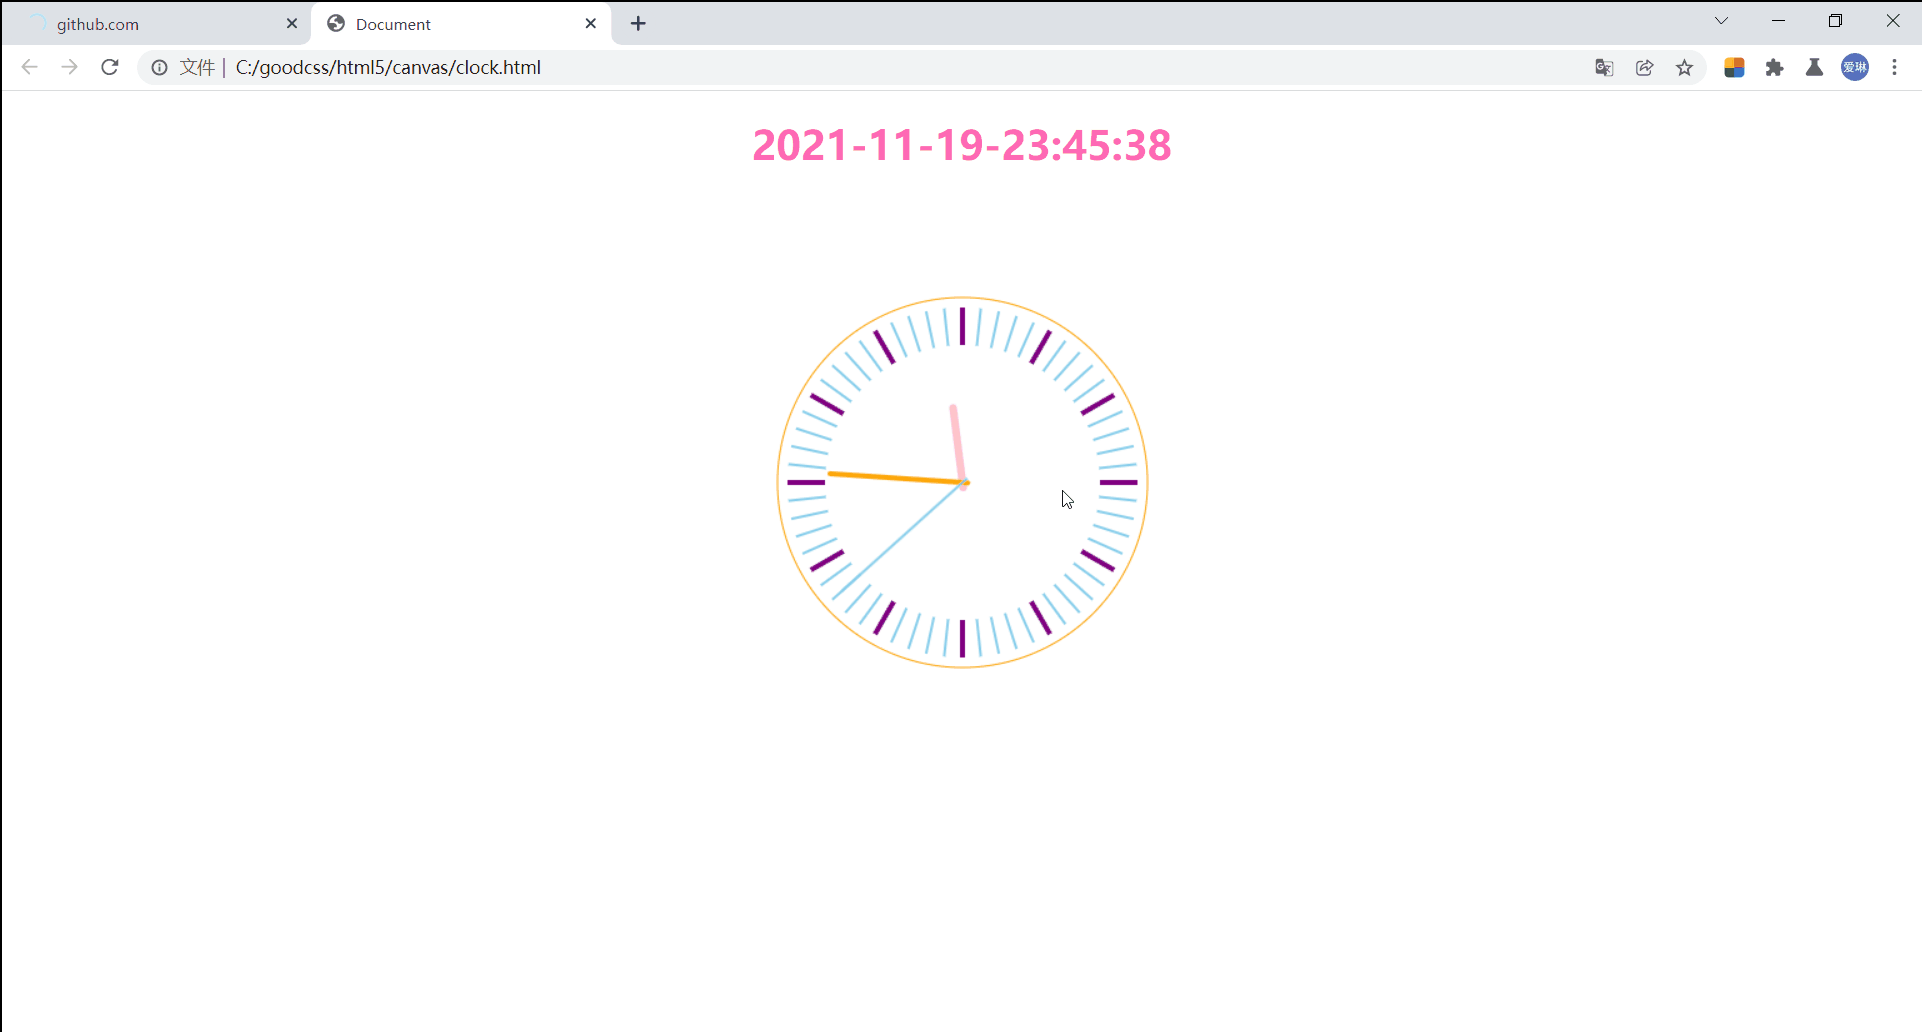
Task: Click the share page icon
Action: (1645, 67)
